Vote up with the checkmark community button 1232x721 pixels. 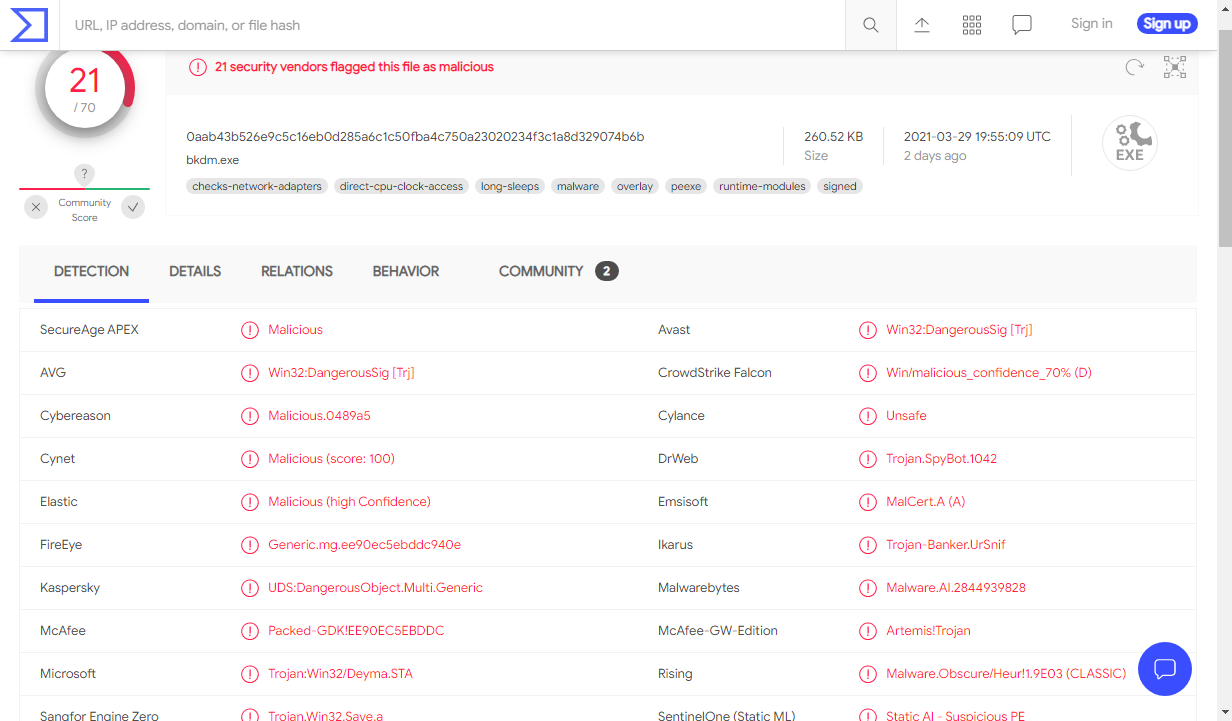click(x=133, y=207)
